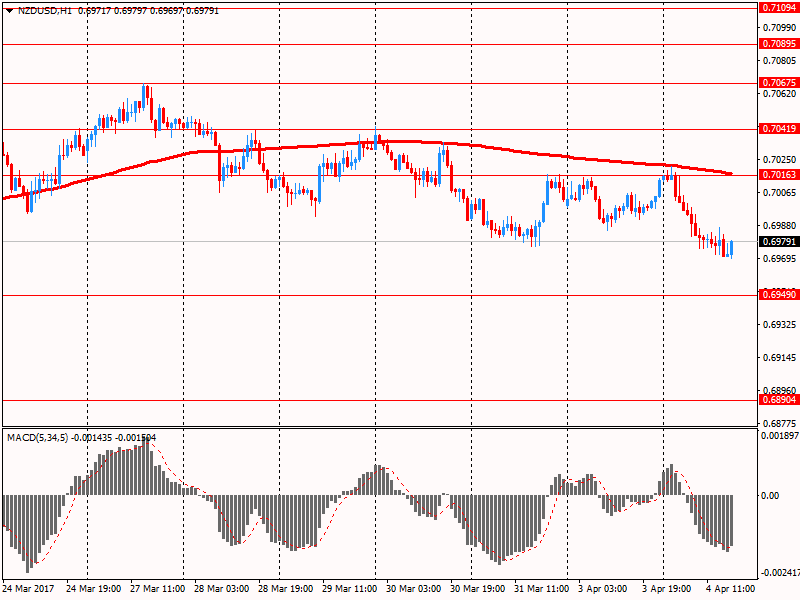Click the 0.69695 price axis label
800x600 pixels.
click(780, 259)
